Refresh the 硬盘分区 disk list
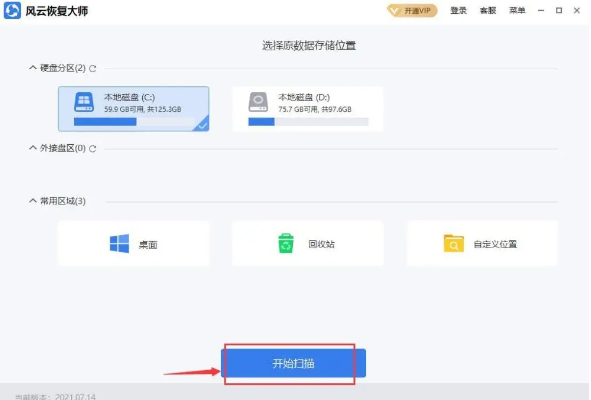The image size is (591, 400). pyautogui.click(x=93, y=69)
